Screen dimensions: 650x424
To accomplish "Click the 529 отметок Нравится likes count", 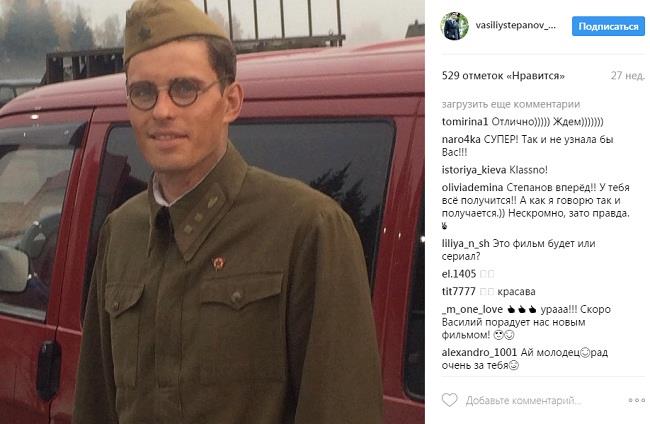I will pyautogui.click(x=503, y=76).
